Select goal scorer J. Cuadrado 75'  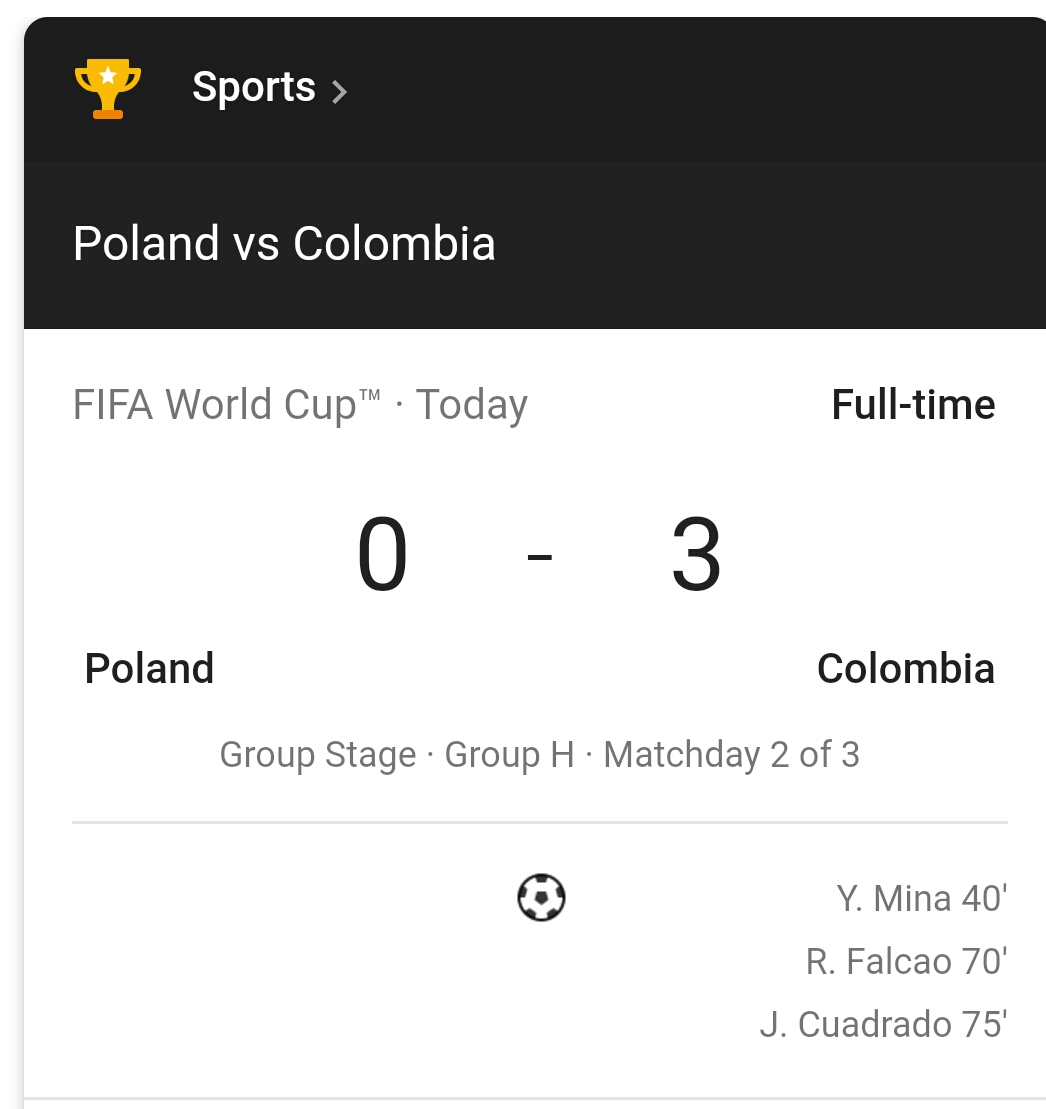pyautogui.click(x=882, y=1024)
